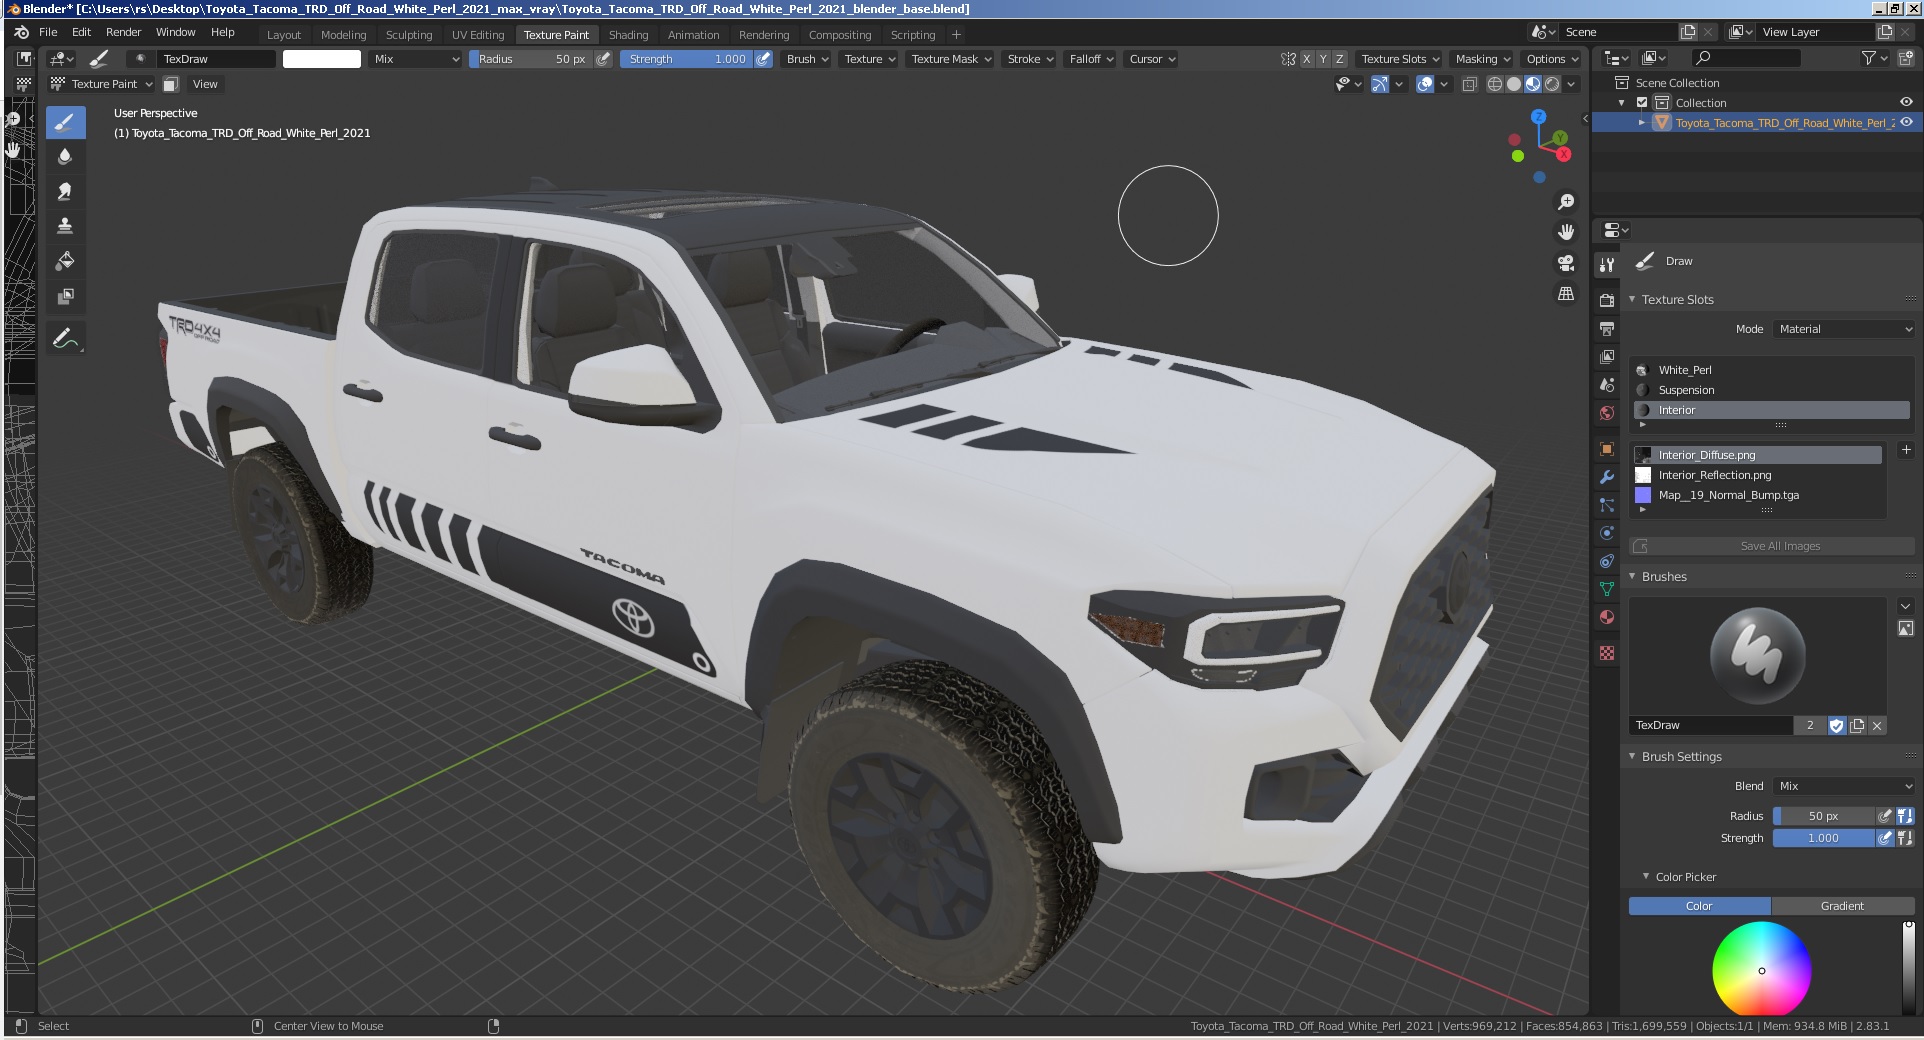Toggle X-ray display in viewport header
Image resolution: width=1924 pixels, height=1040 pixels.
[x=1469, y=84]
